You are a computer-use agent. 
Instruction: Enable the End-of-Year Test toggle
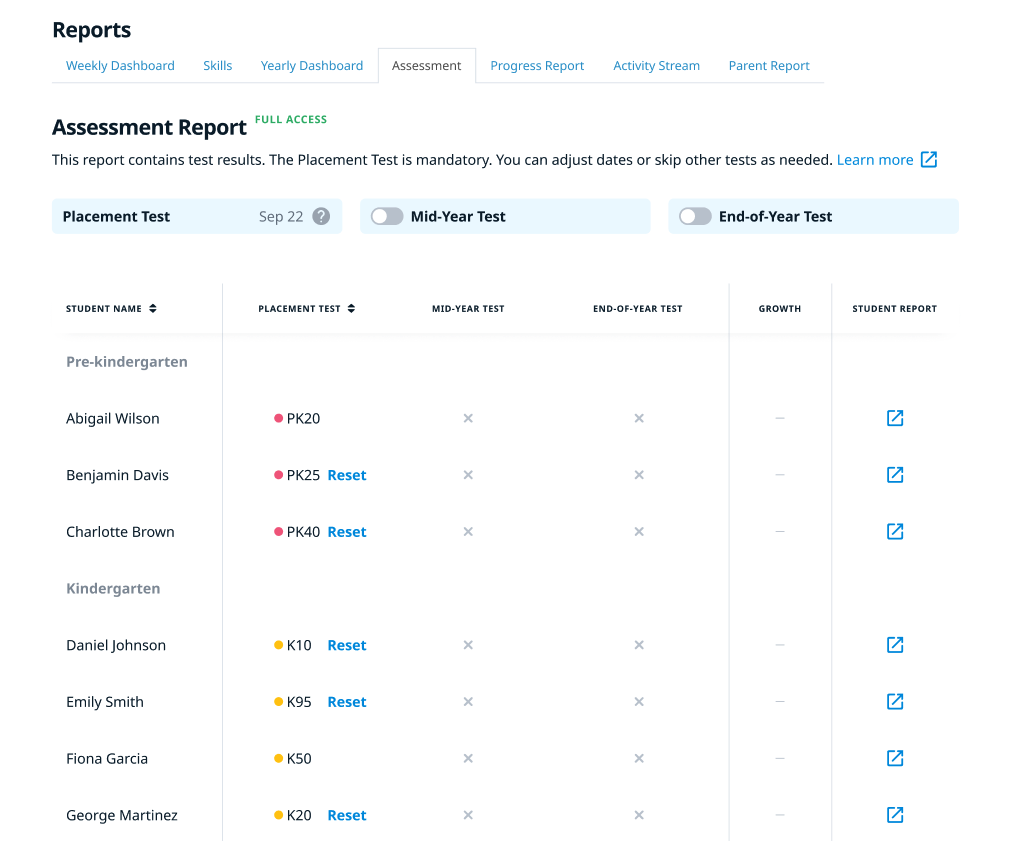tap(695, 216)
